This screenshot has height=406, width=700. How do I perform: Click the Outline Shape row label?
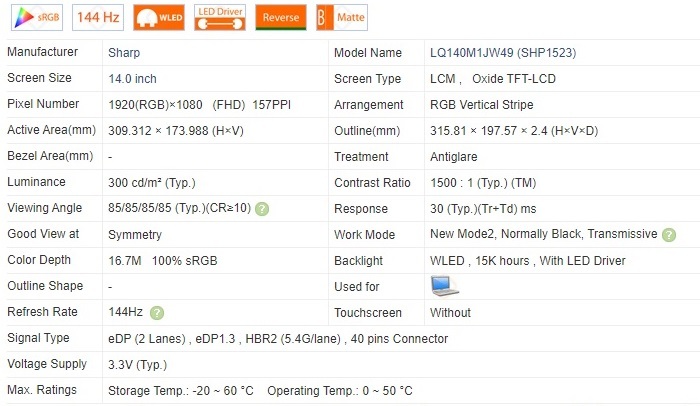point(45,286)
